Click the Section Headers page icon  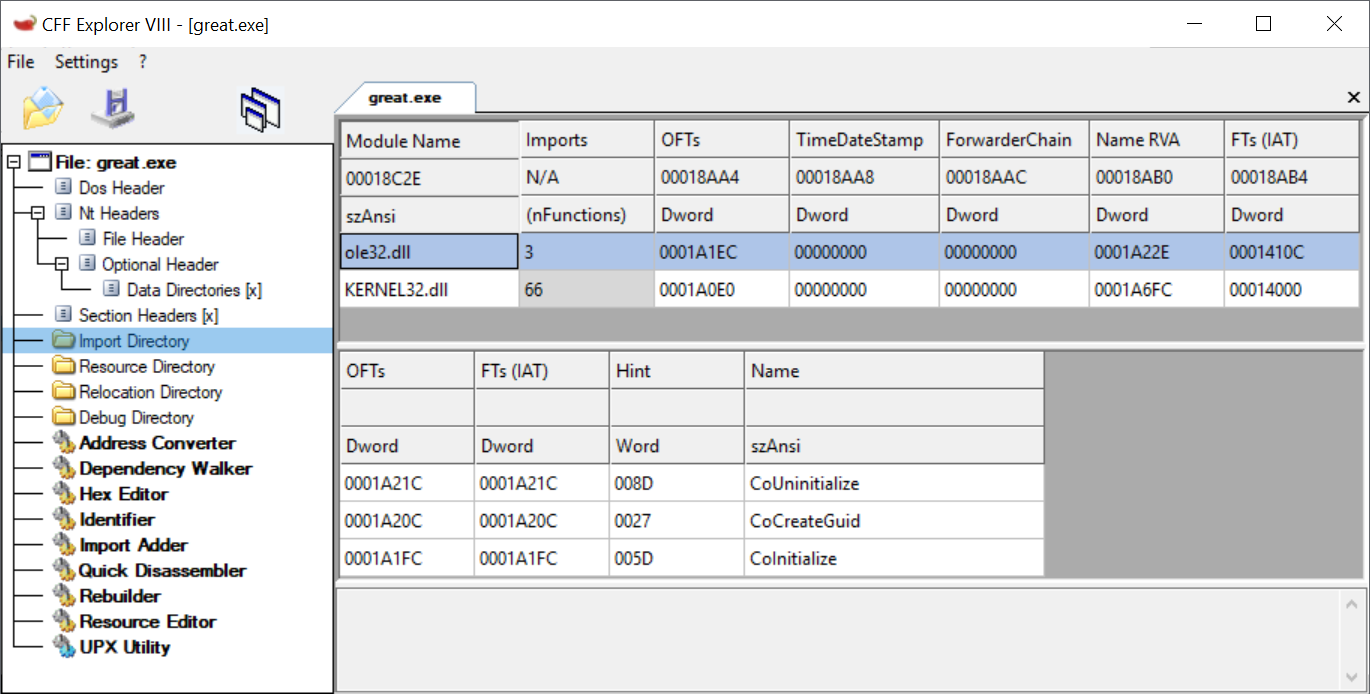pyautogui.click(x=64, y=315)
